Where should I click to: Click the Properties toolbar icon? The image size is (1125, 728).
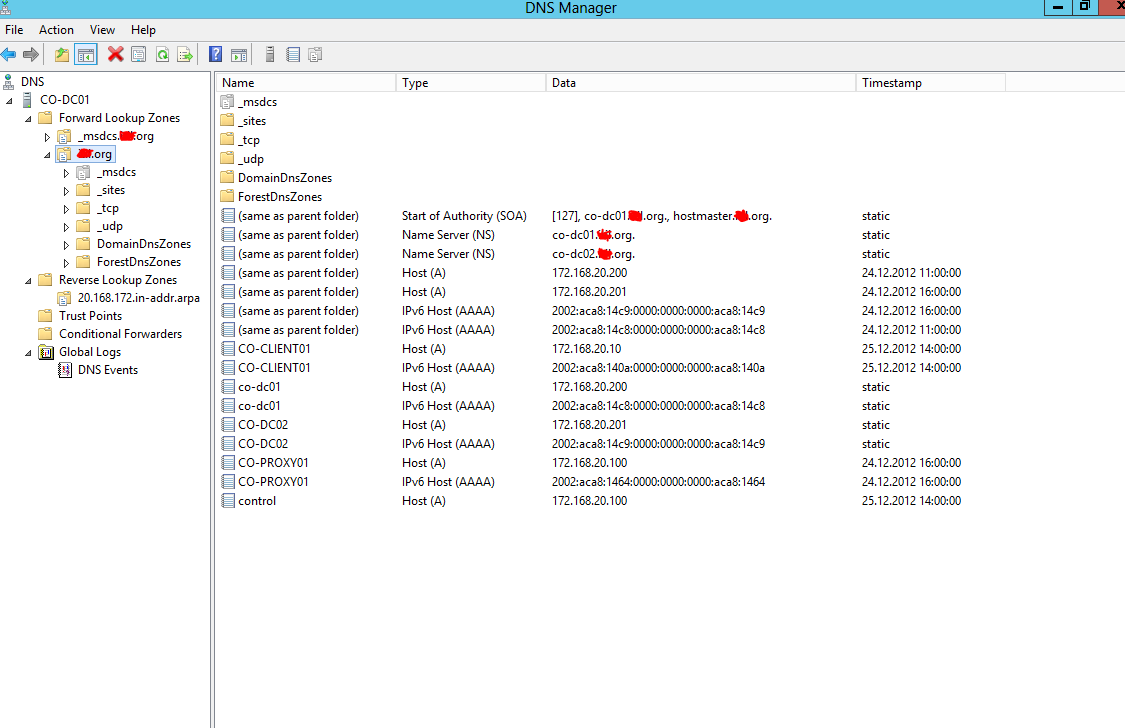(x=139, y=55)
